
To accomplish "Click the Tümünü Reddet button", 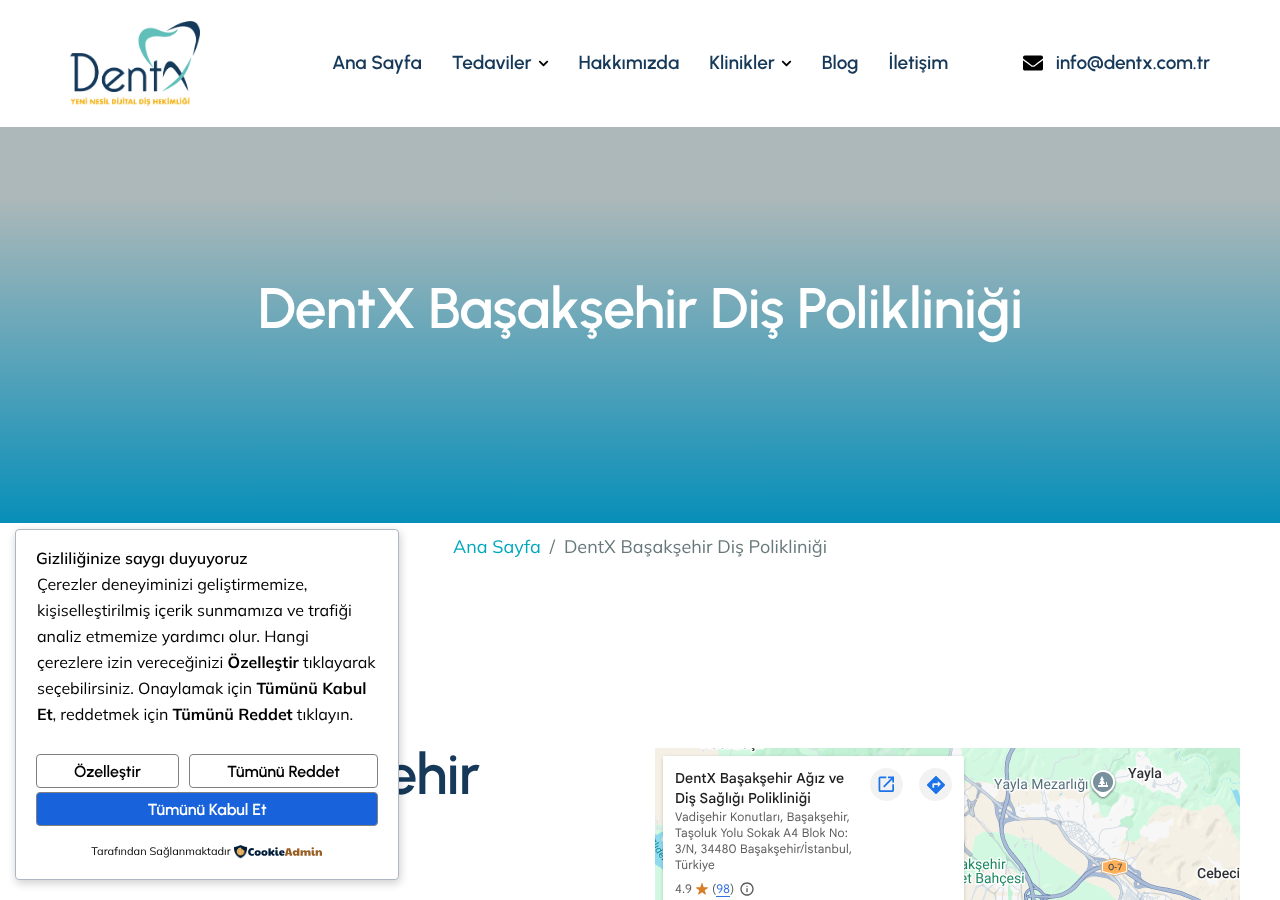I will 283,771.
